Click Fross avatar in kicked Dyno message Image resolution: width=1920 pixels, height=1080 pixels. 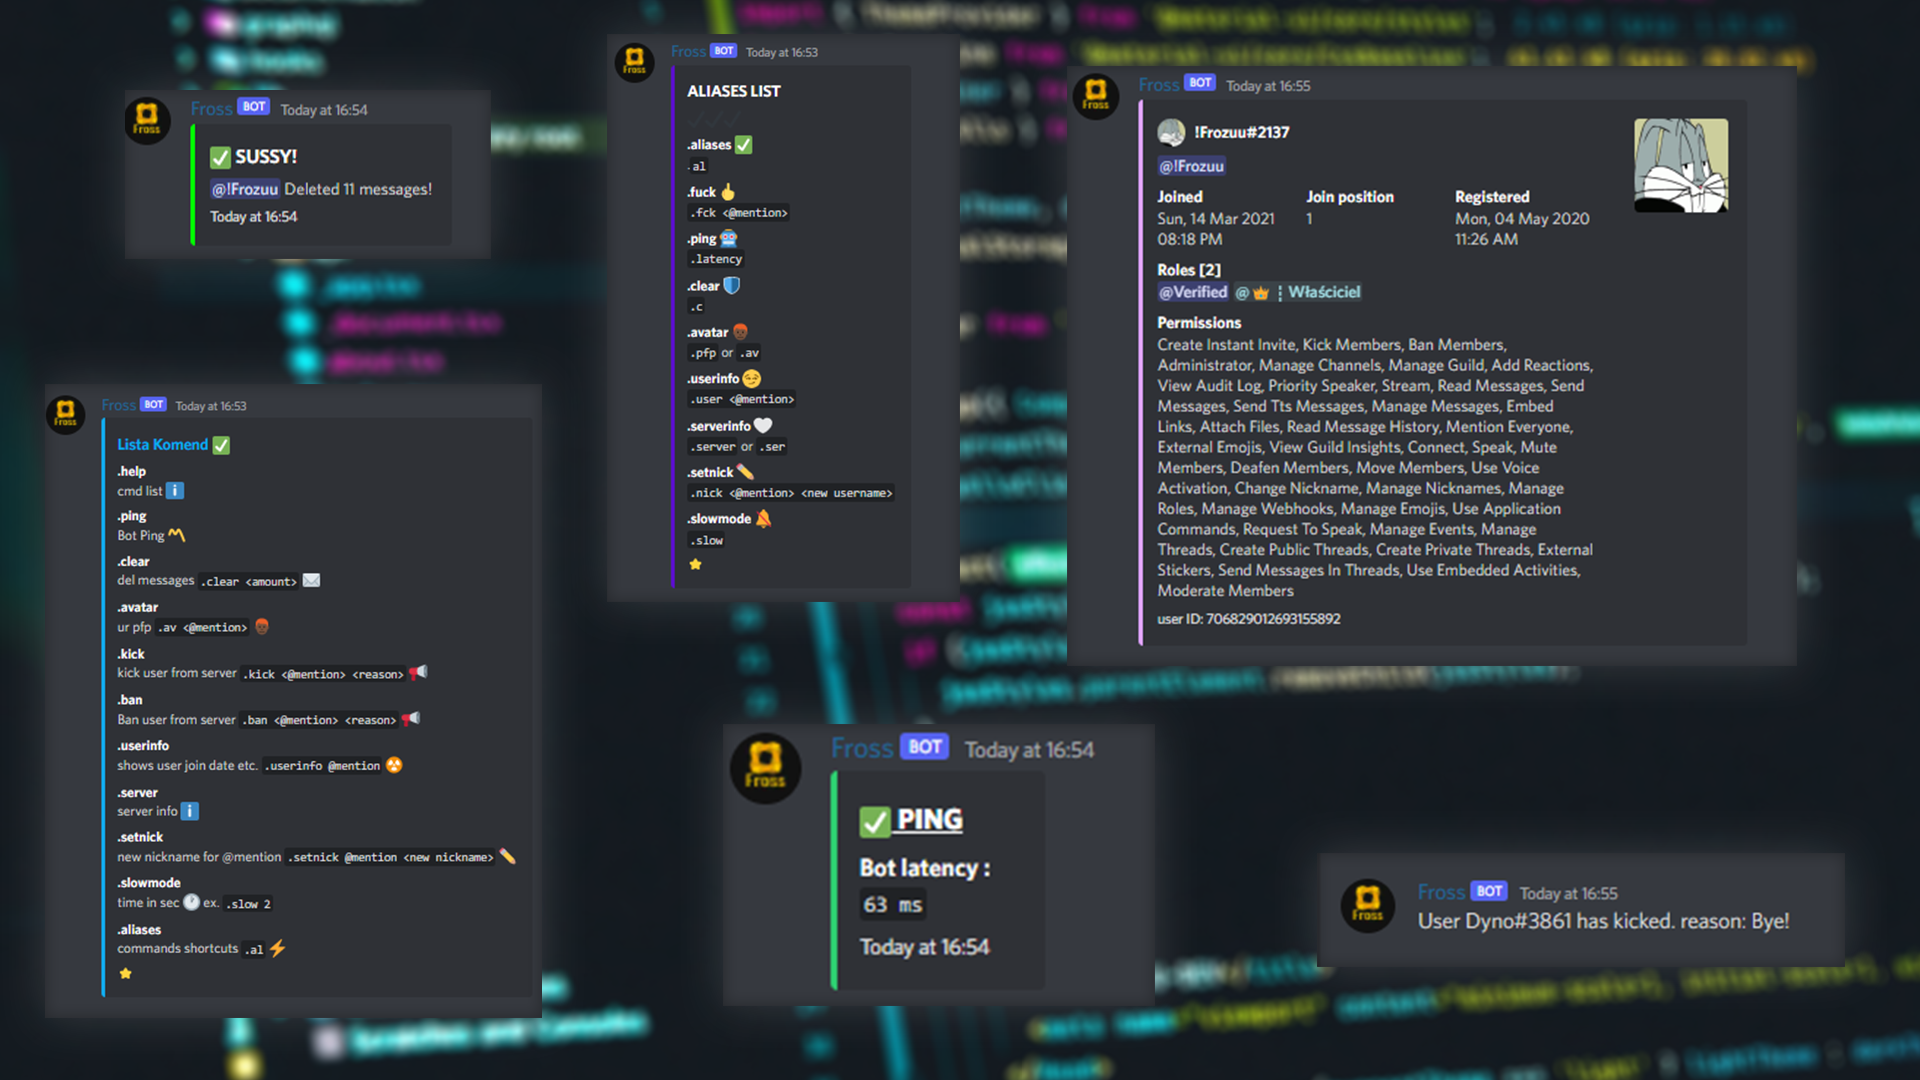pos(1367,904)
